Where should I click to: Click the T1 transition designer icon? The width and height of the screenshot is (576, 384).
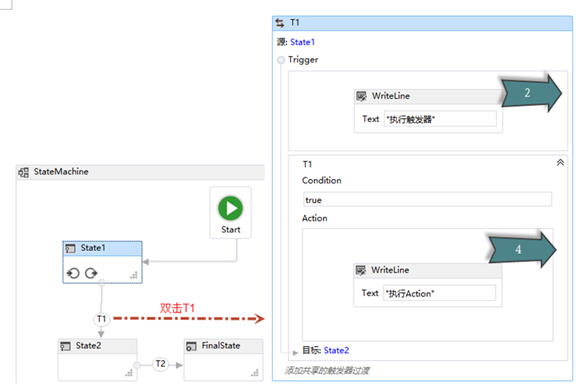coord(280,23)
